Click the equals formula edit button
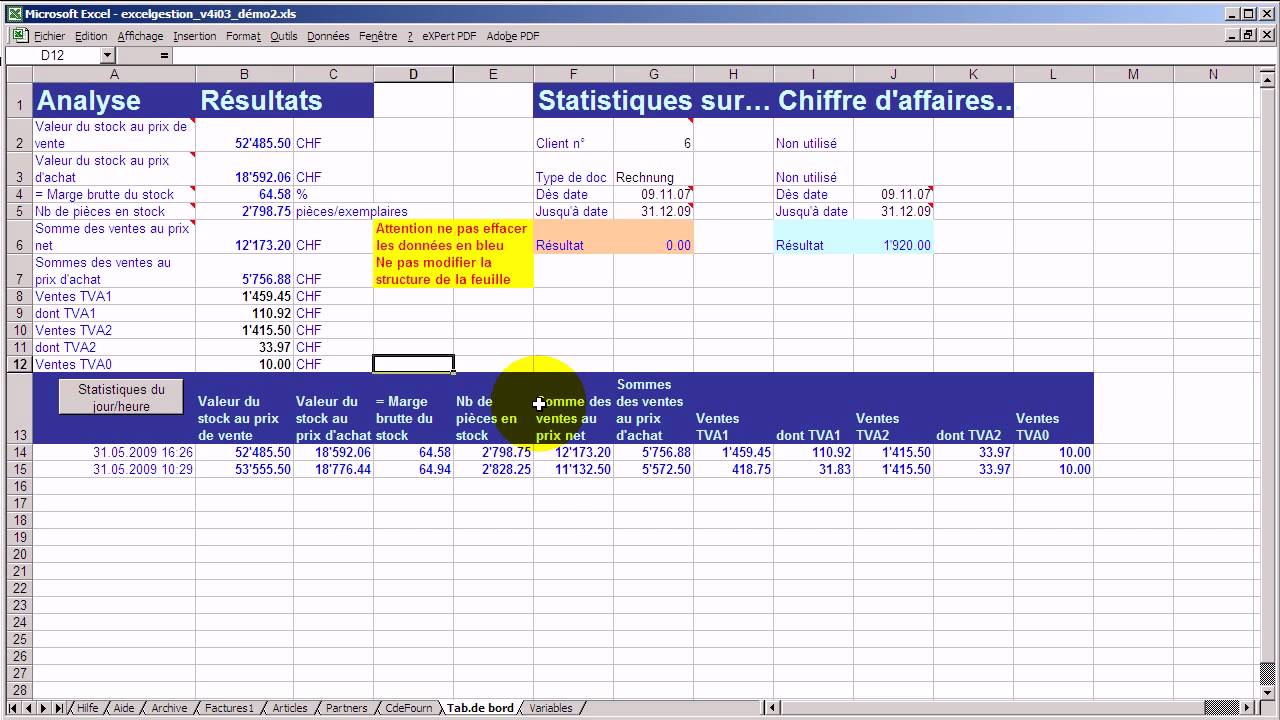This screenshot has width=1280, height=720. click(x=164, y=56)
